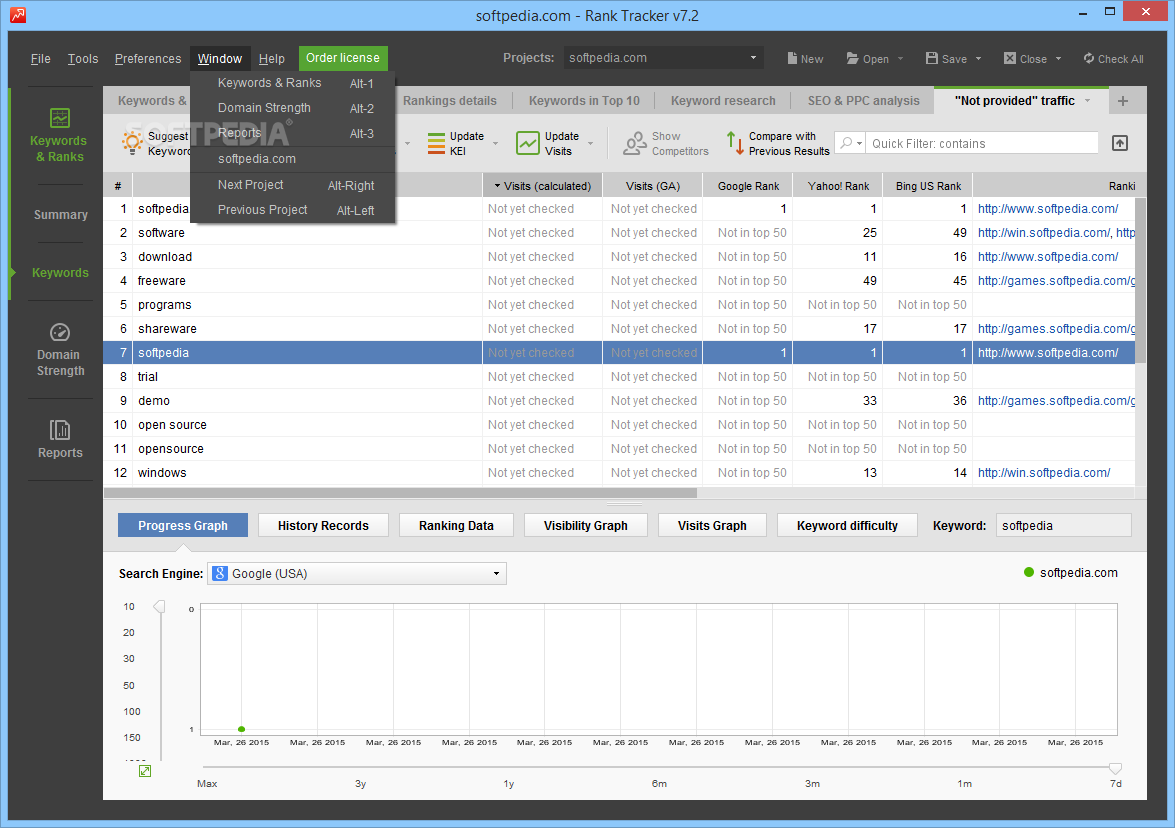Add a new workspace tab with plus

click(1123, 101)
